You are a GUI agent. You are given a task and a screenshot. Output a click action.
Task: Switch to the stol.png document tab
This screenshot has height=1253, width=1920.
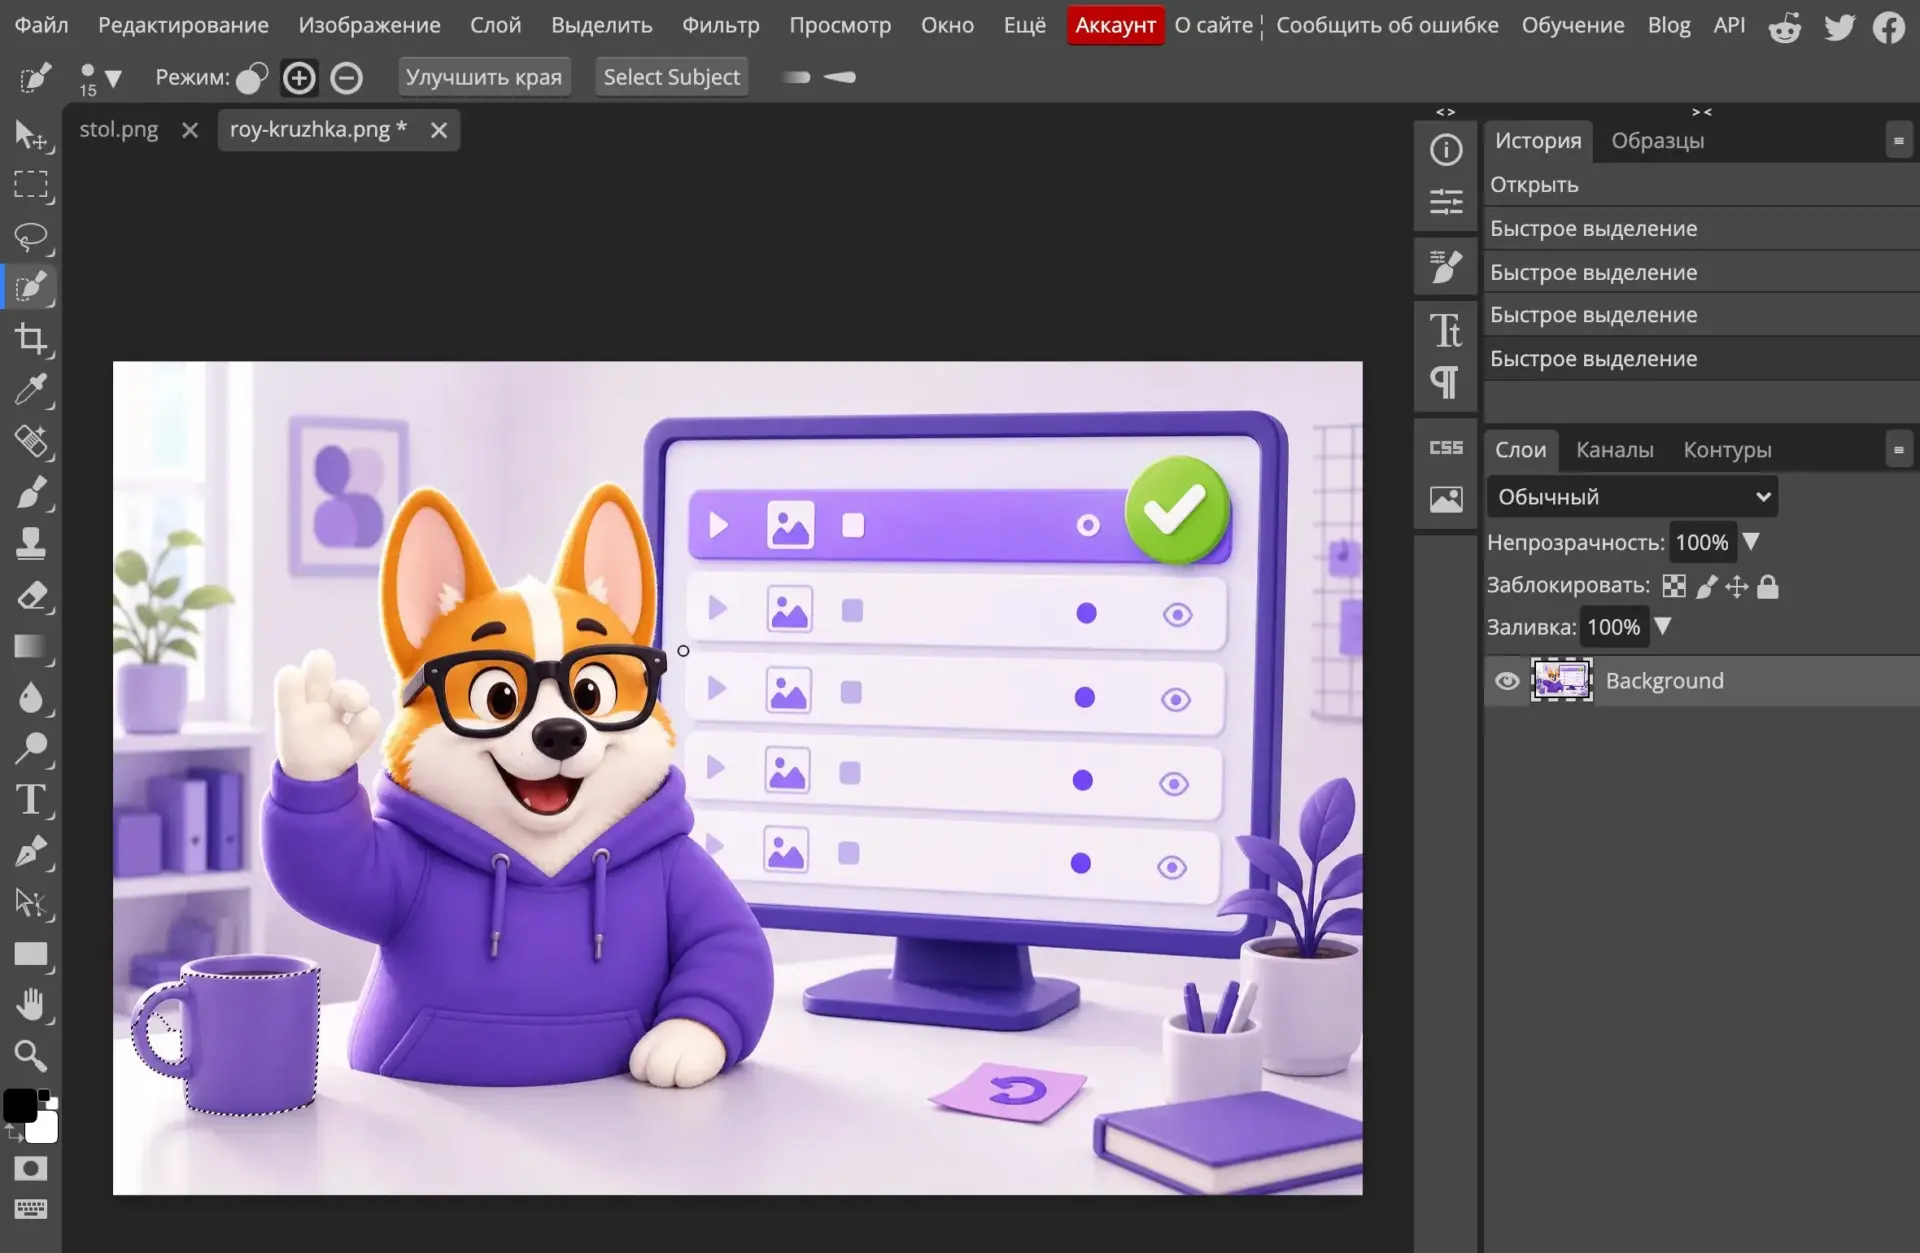click(119, 130)
